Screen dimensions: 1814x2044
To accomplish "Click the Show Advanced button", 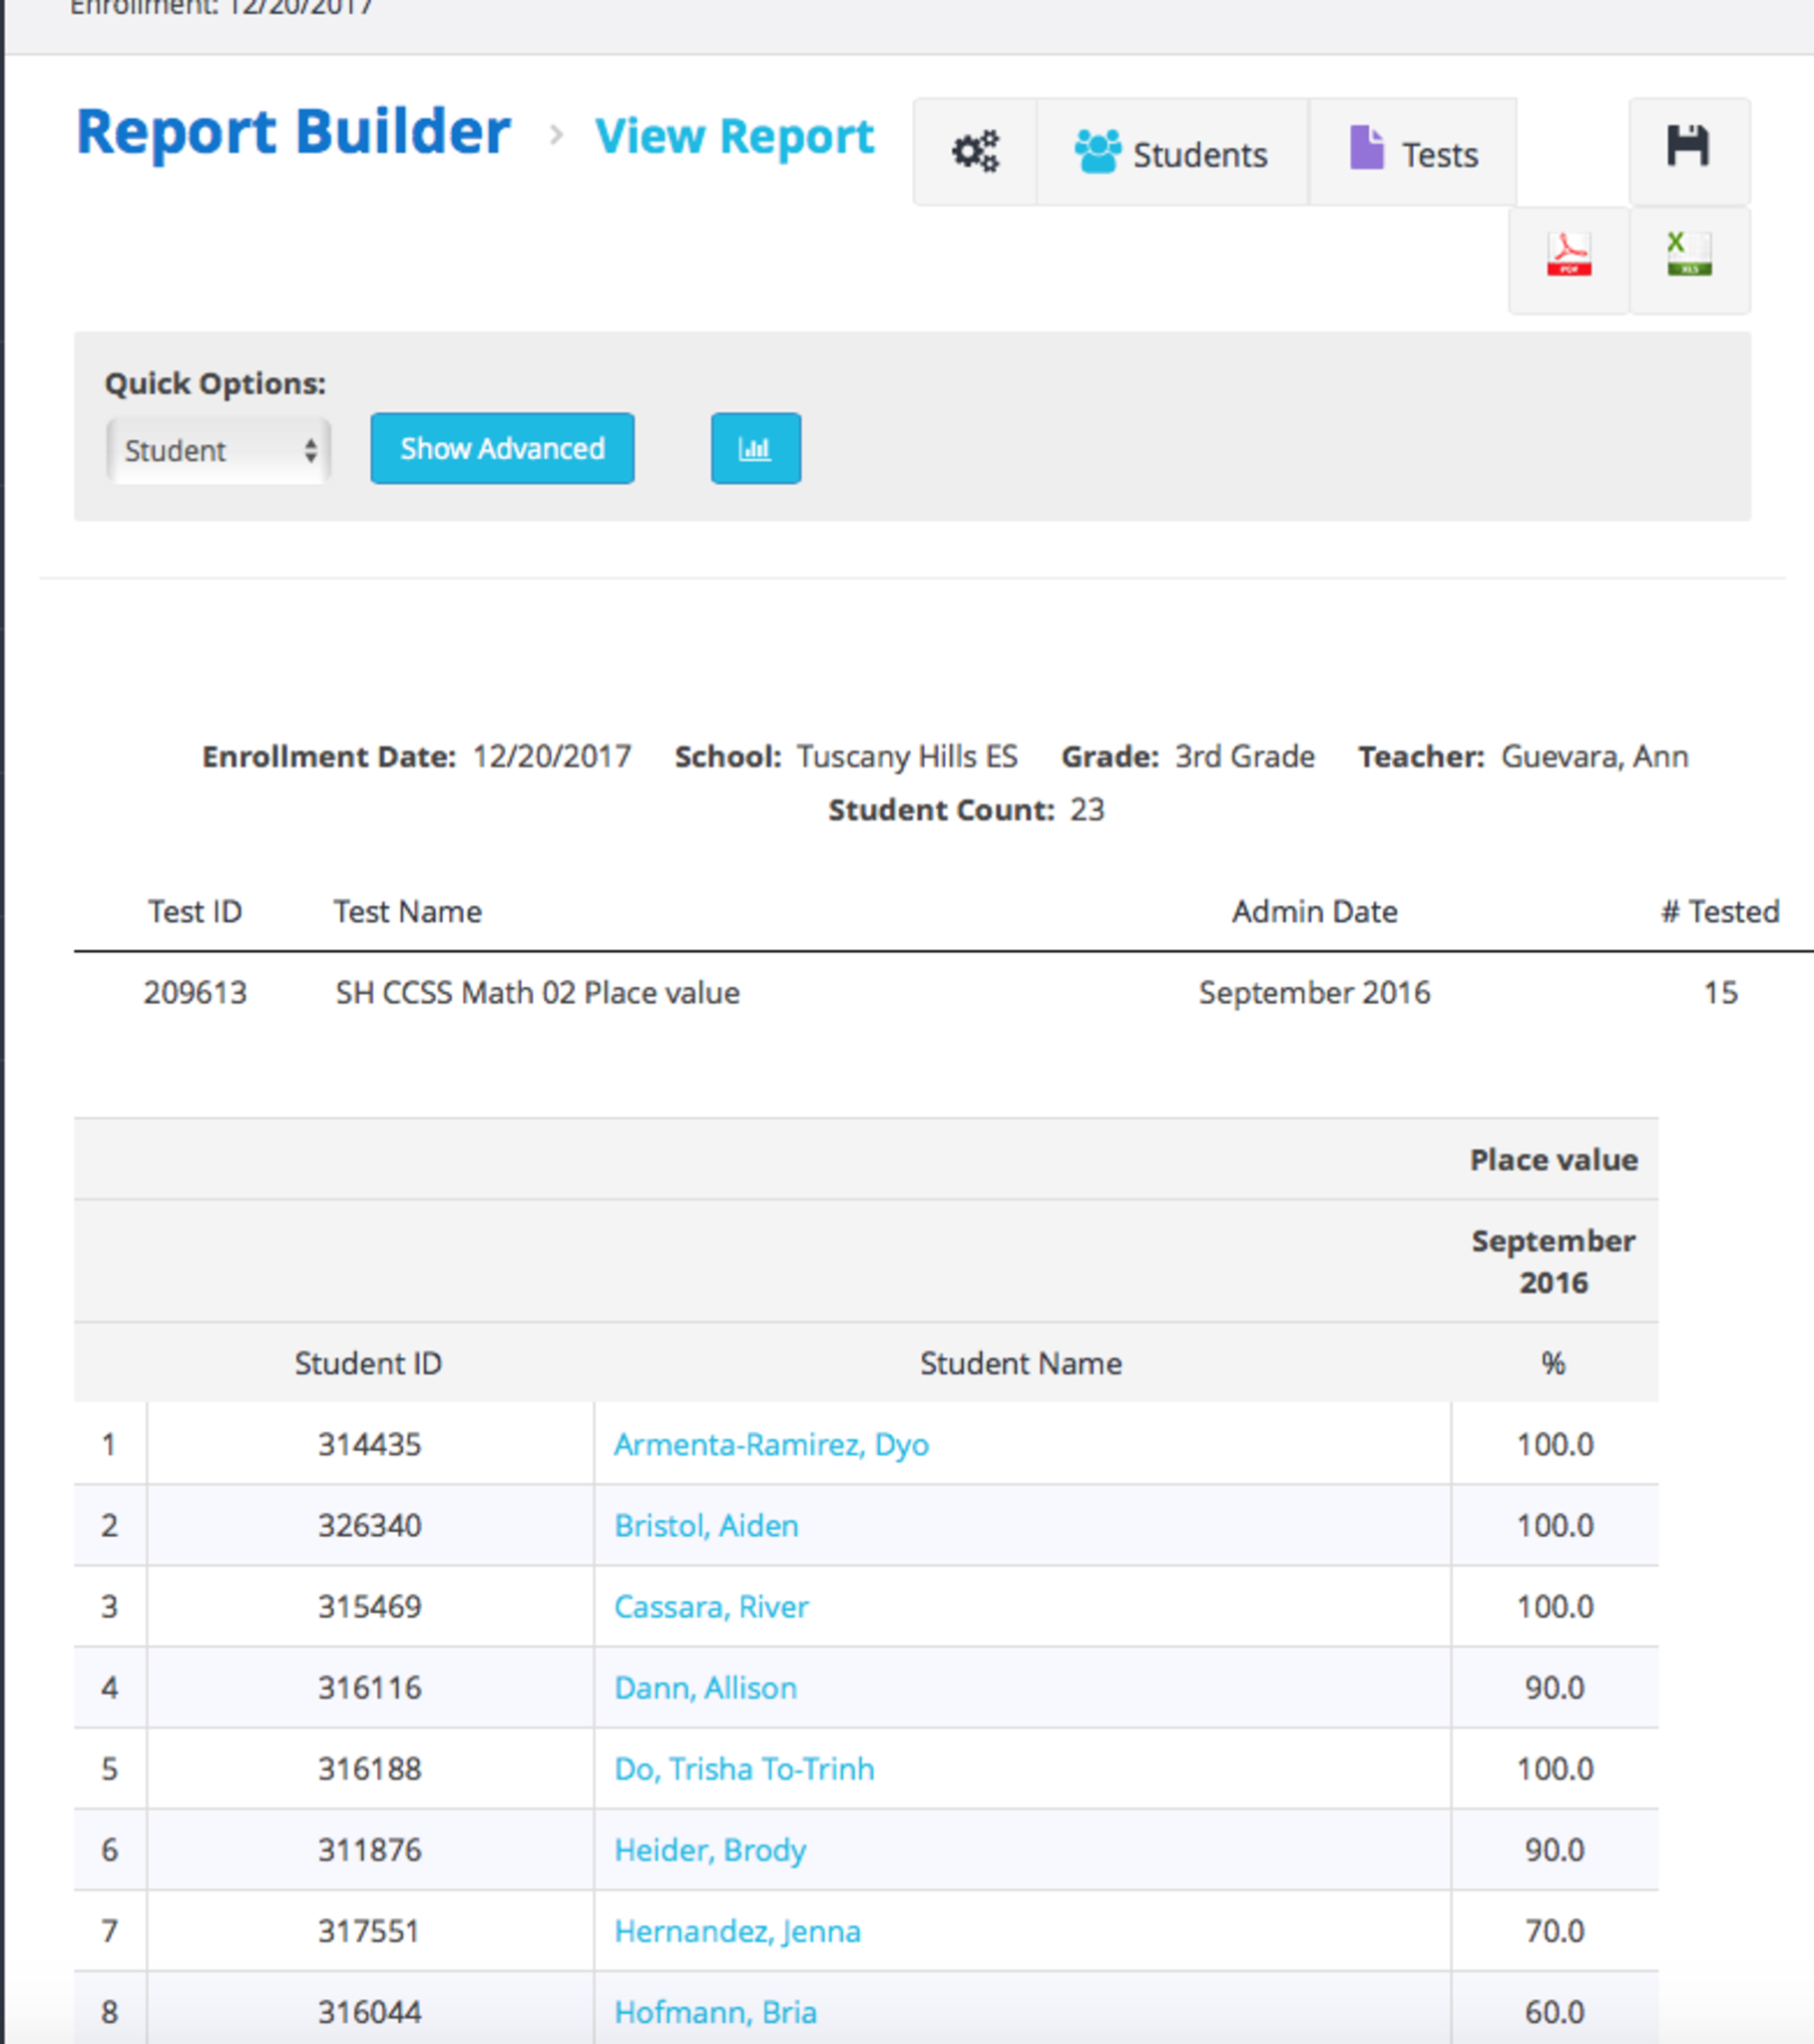I will [x=502, y=449].
